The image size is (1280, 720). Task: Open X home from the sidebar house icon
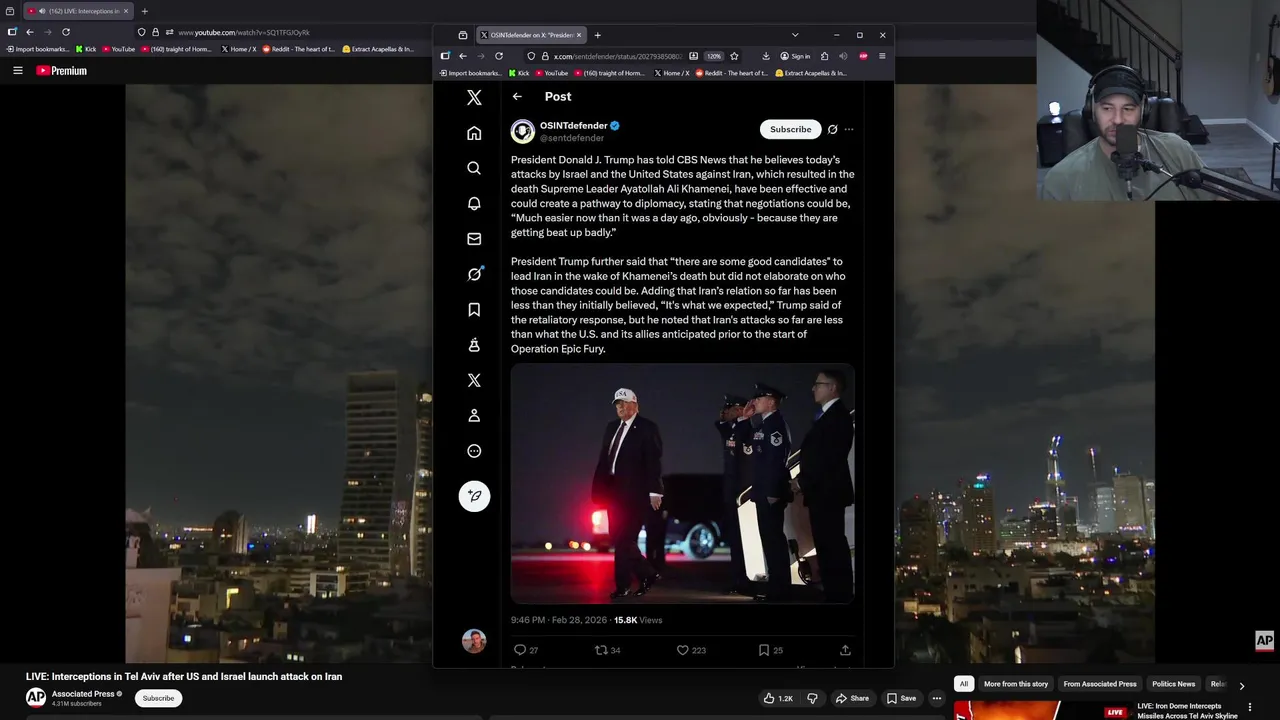point(474,133)
